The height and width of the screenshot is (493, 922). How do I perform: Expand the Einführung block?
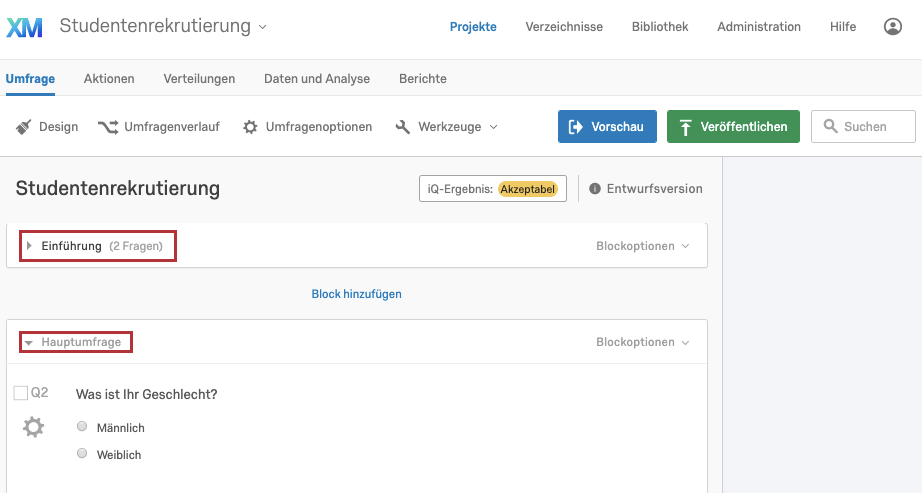[29, 246]
